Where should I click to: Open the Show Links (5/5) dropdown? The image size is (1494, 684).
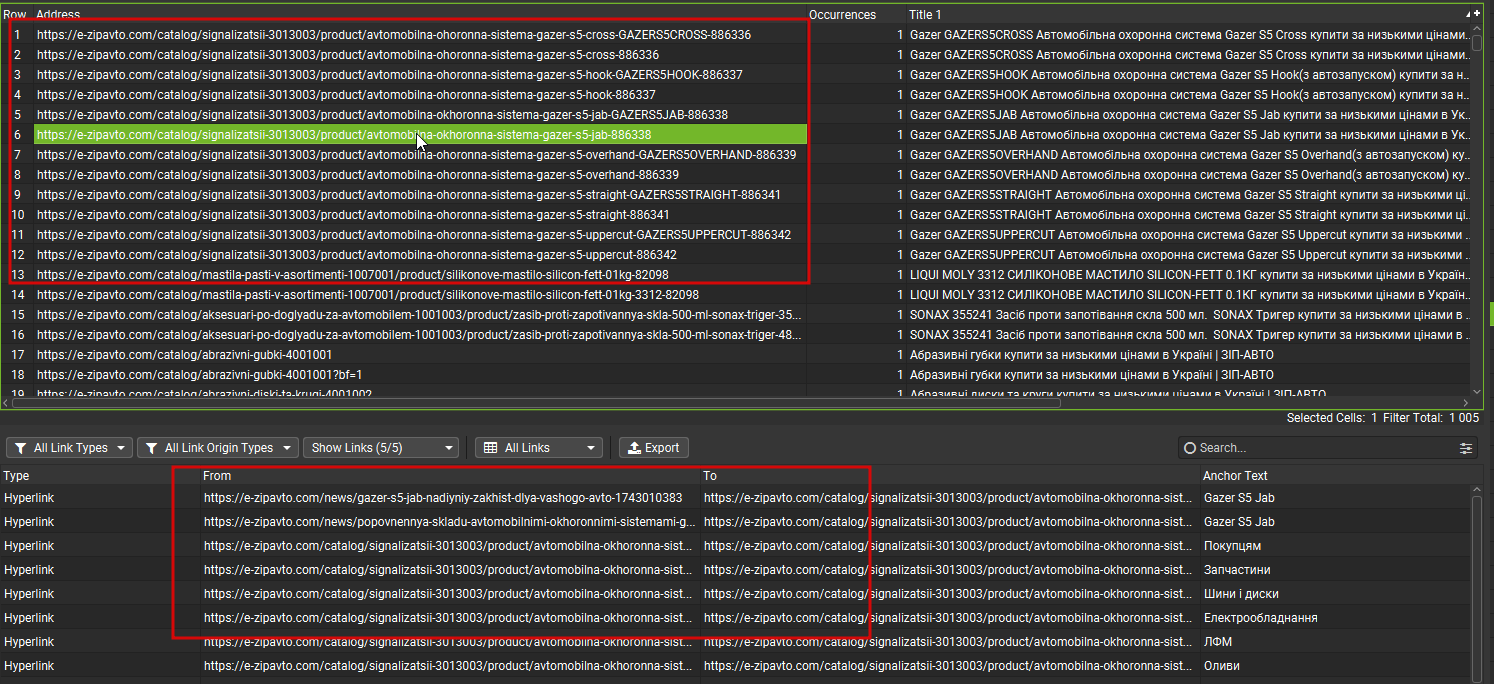(x=381, y=448)
